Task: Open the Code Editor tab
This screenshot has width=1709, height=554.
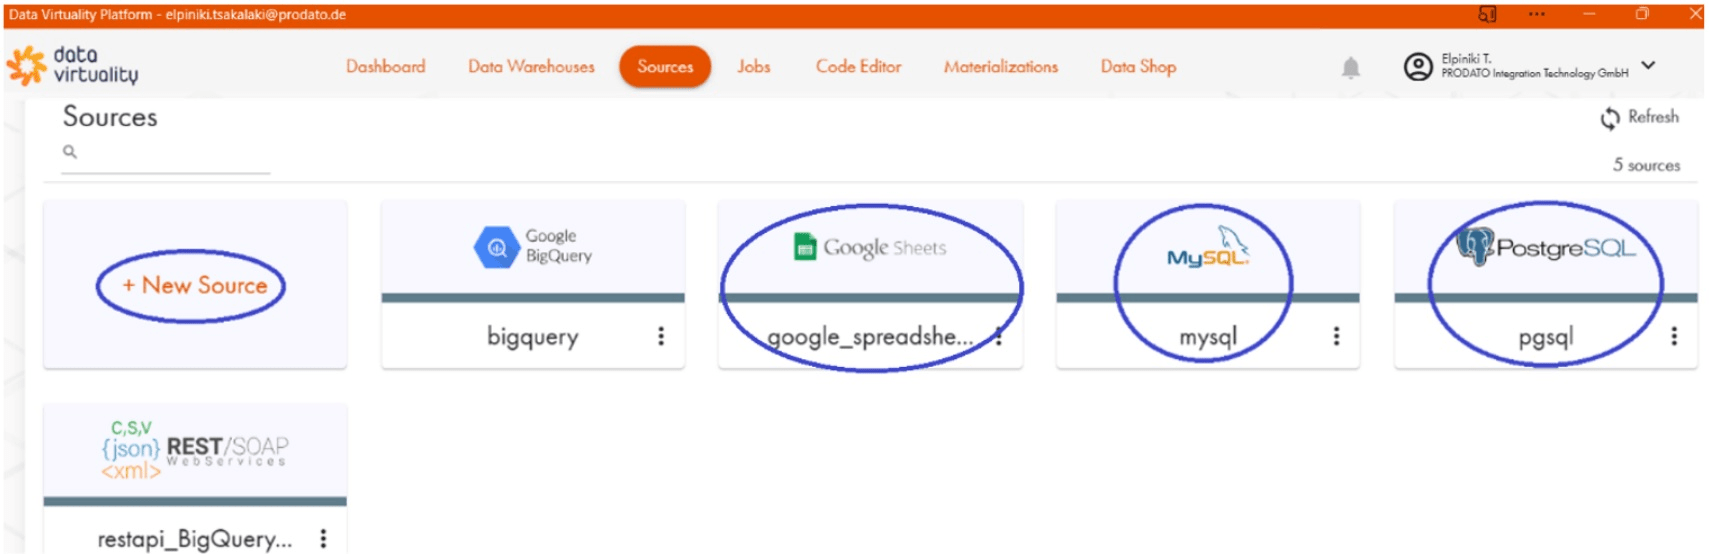Action: tap(858, 67)
